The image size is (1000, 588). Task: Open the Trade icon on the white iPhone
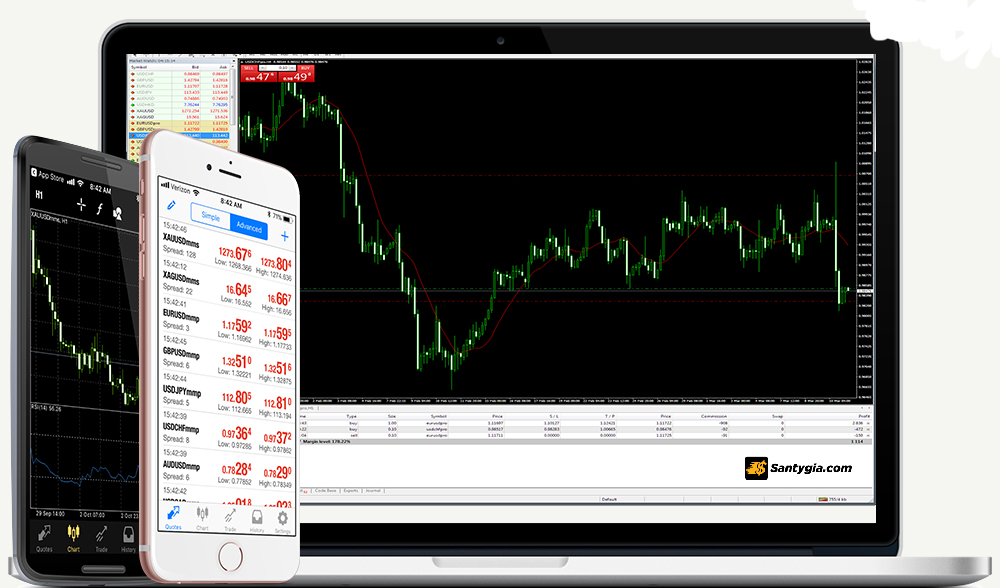230,518
